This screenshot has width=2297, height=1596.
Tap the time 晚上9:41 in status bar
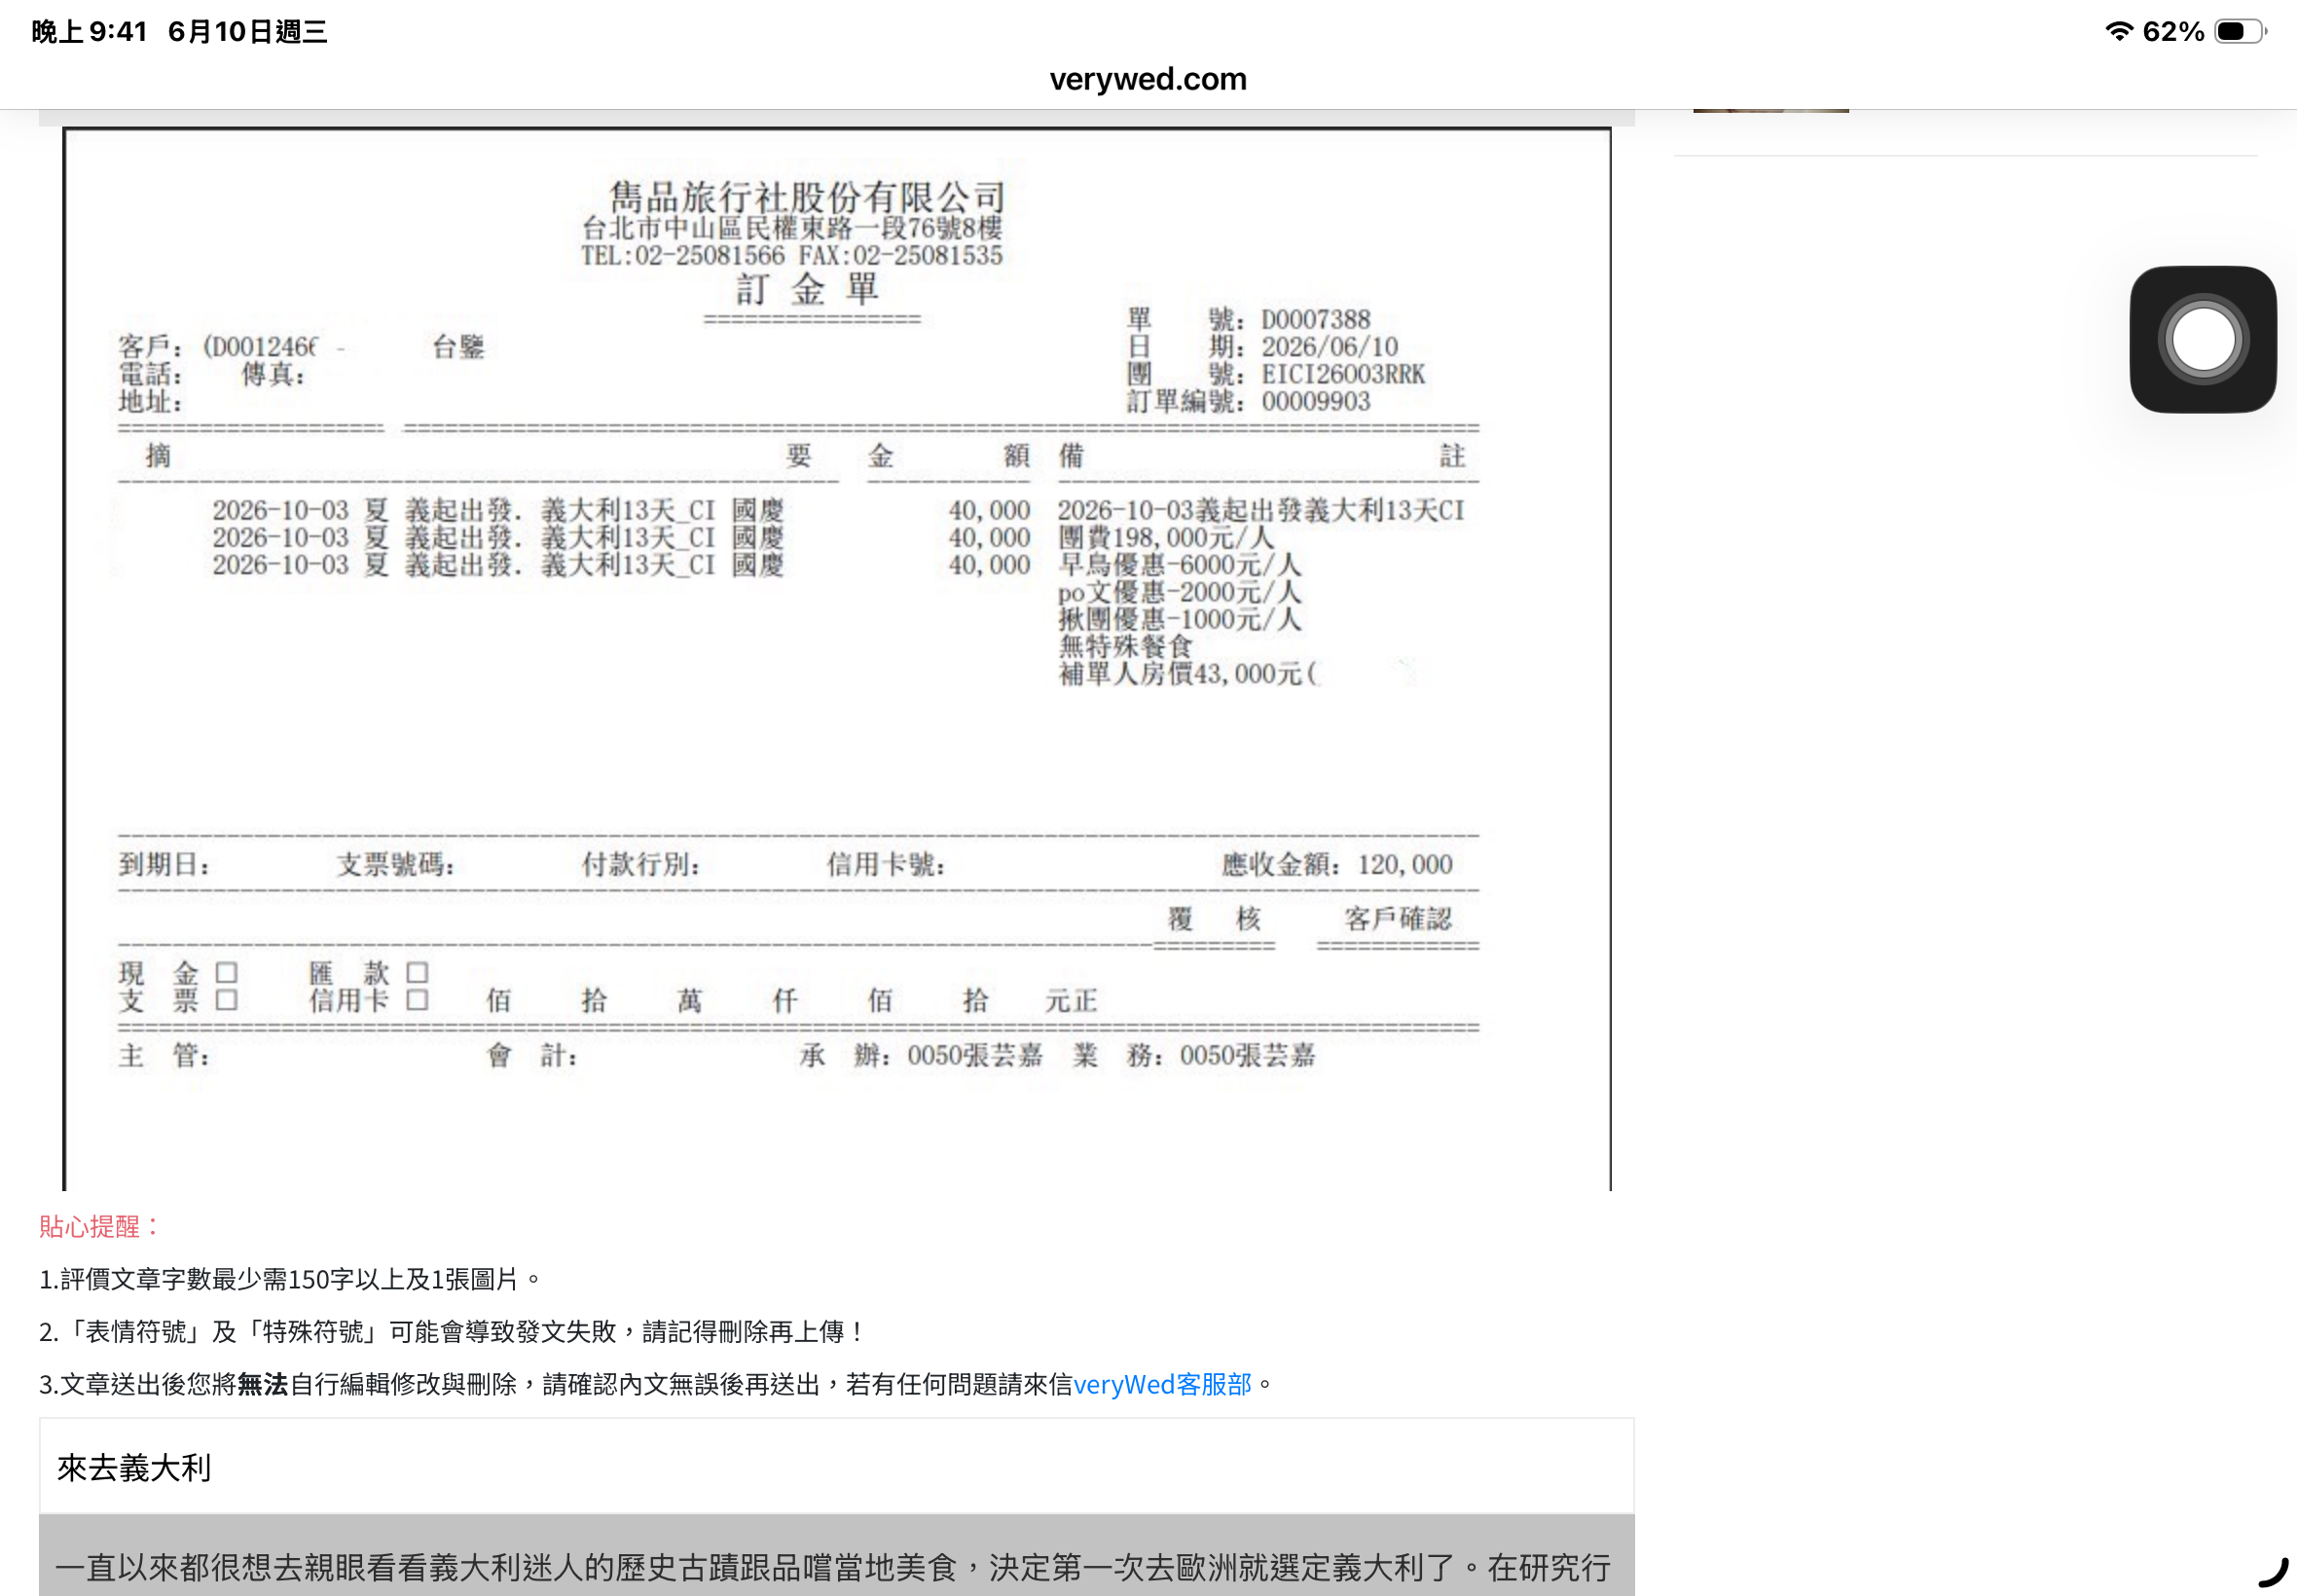pyautogui.click(x=89, y=32)
